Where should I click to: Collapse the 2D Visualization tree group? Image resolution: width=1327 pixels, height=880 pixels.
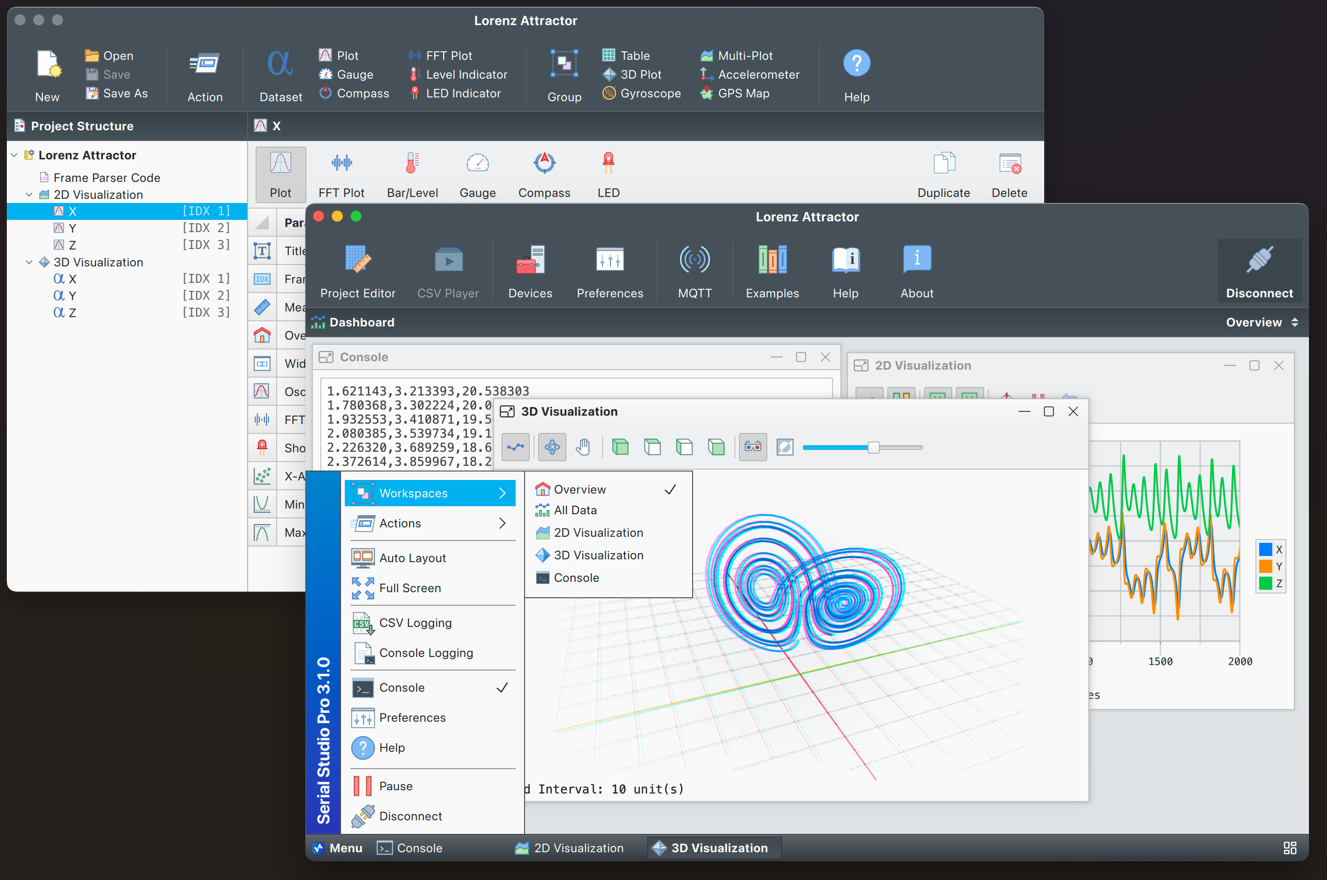(29, 195)
